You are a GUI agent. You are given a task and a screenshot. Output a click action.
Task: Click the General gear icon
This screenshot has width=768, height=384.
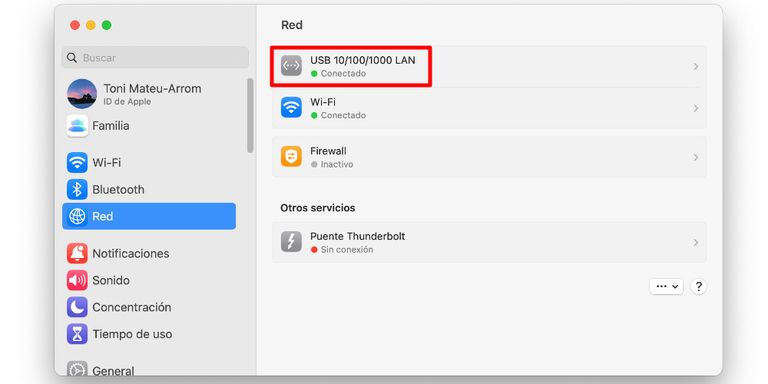pyautogui.click(x=77, y=370)
